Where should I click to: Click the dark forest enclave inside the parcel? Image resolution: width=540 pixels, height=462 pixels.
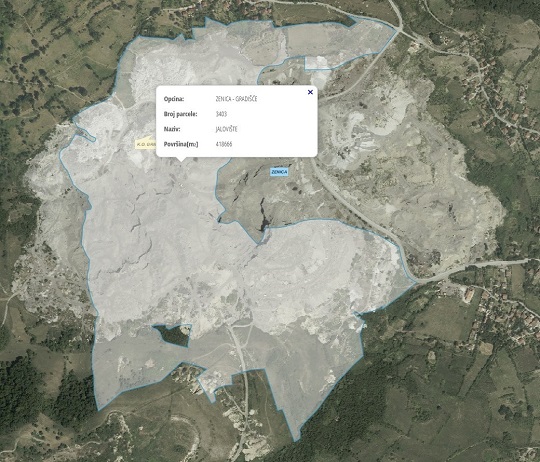coord(173,335)
